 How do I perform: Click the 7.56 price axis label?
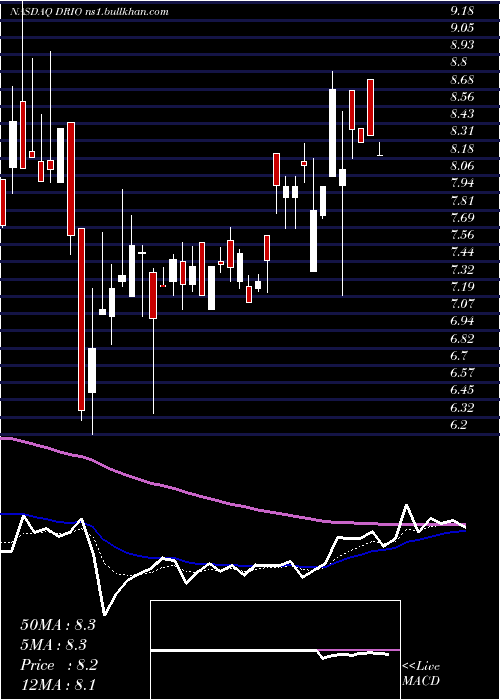click(462, 235)
